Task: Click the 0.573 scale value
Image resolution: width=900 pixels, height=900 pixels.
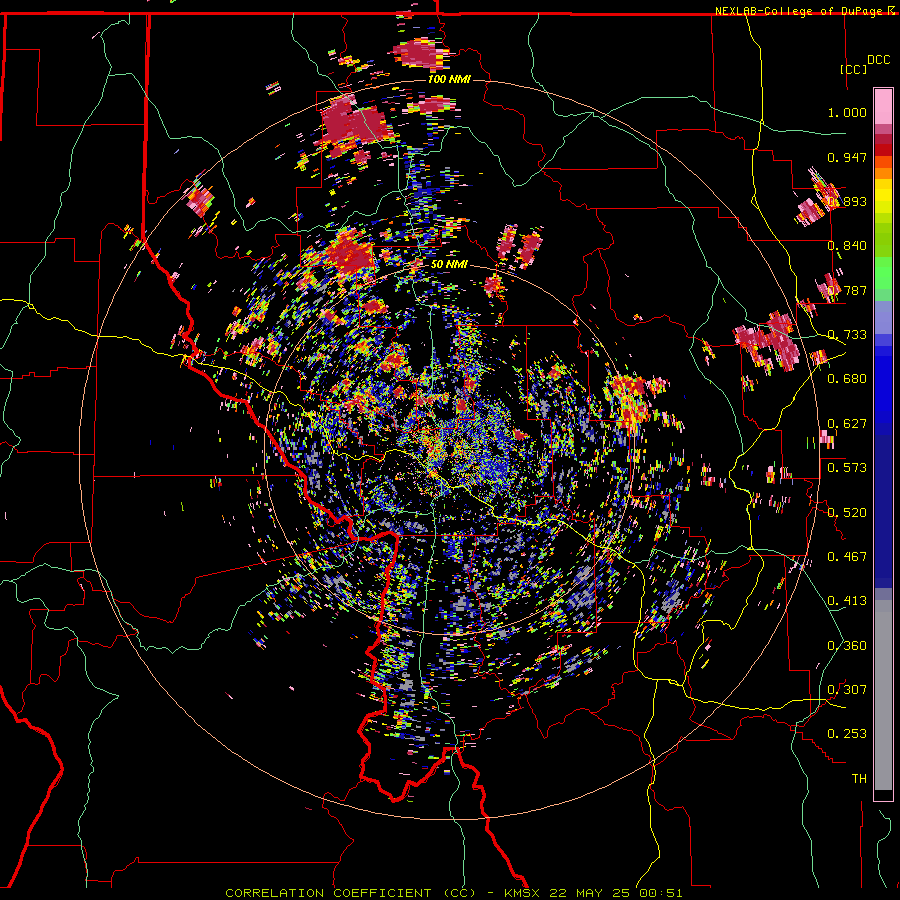Action: [x=847, y=468]
